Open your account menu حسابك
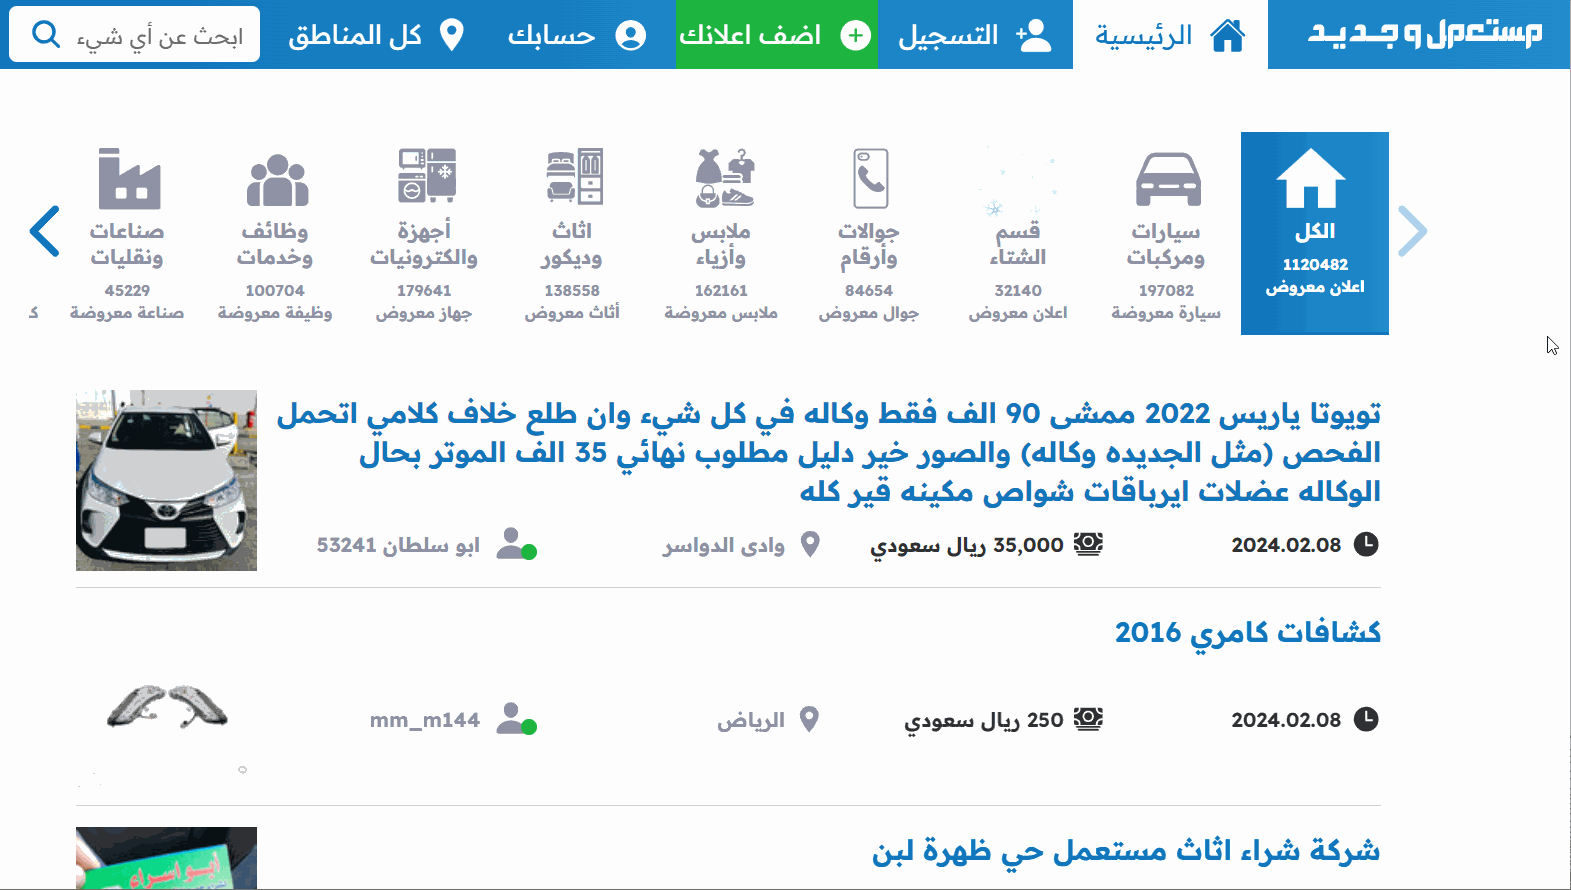This screenshot has width=1571, height=890. (576, 35)
